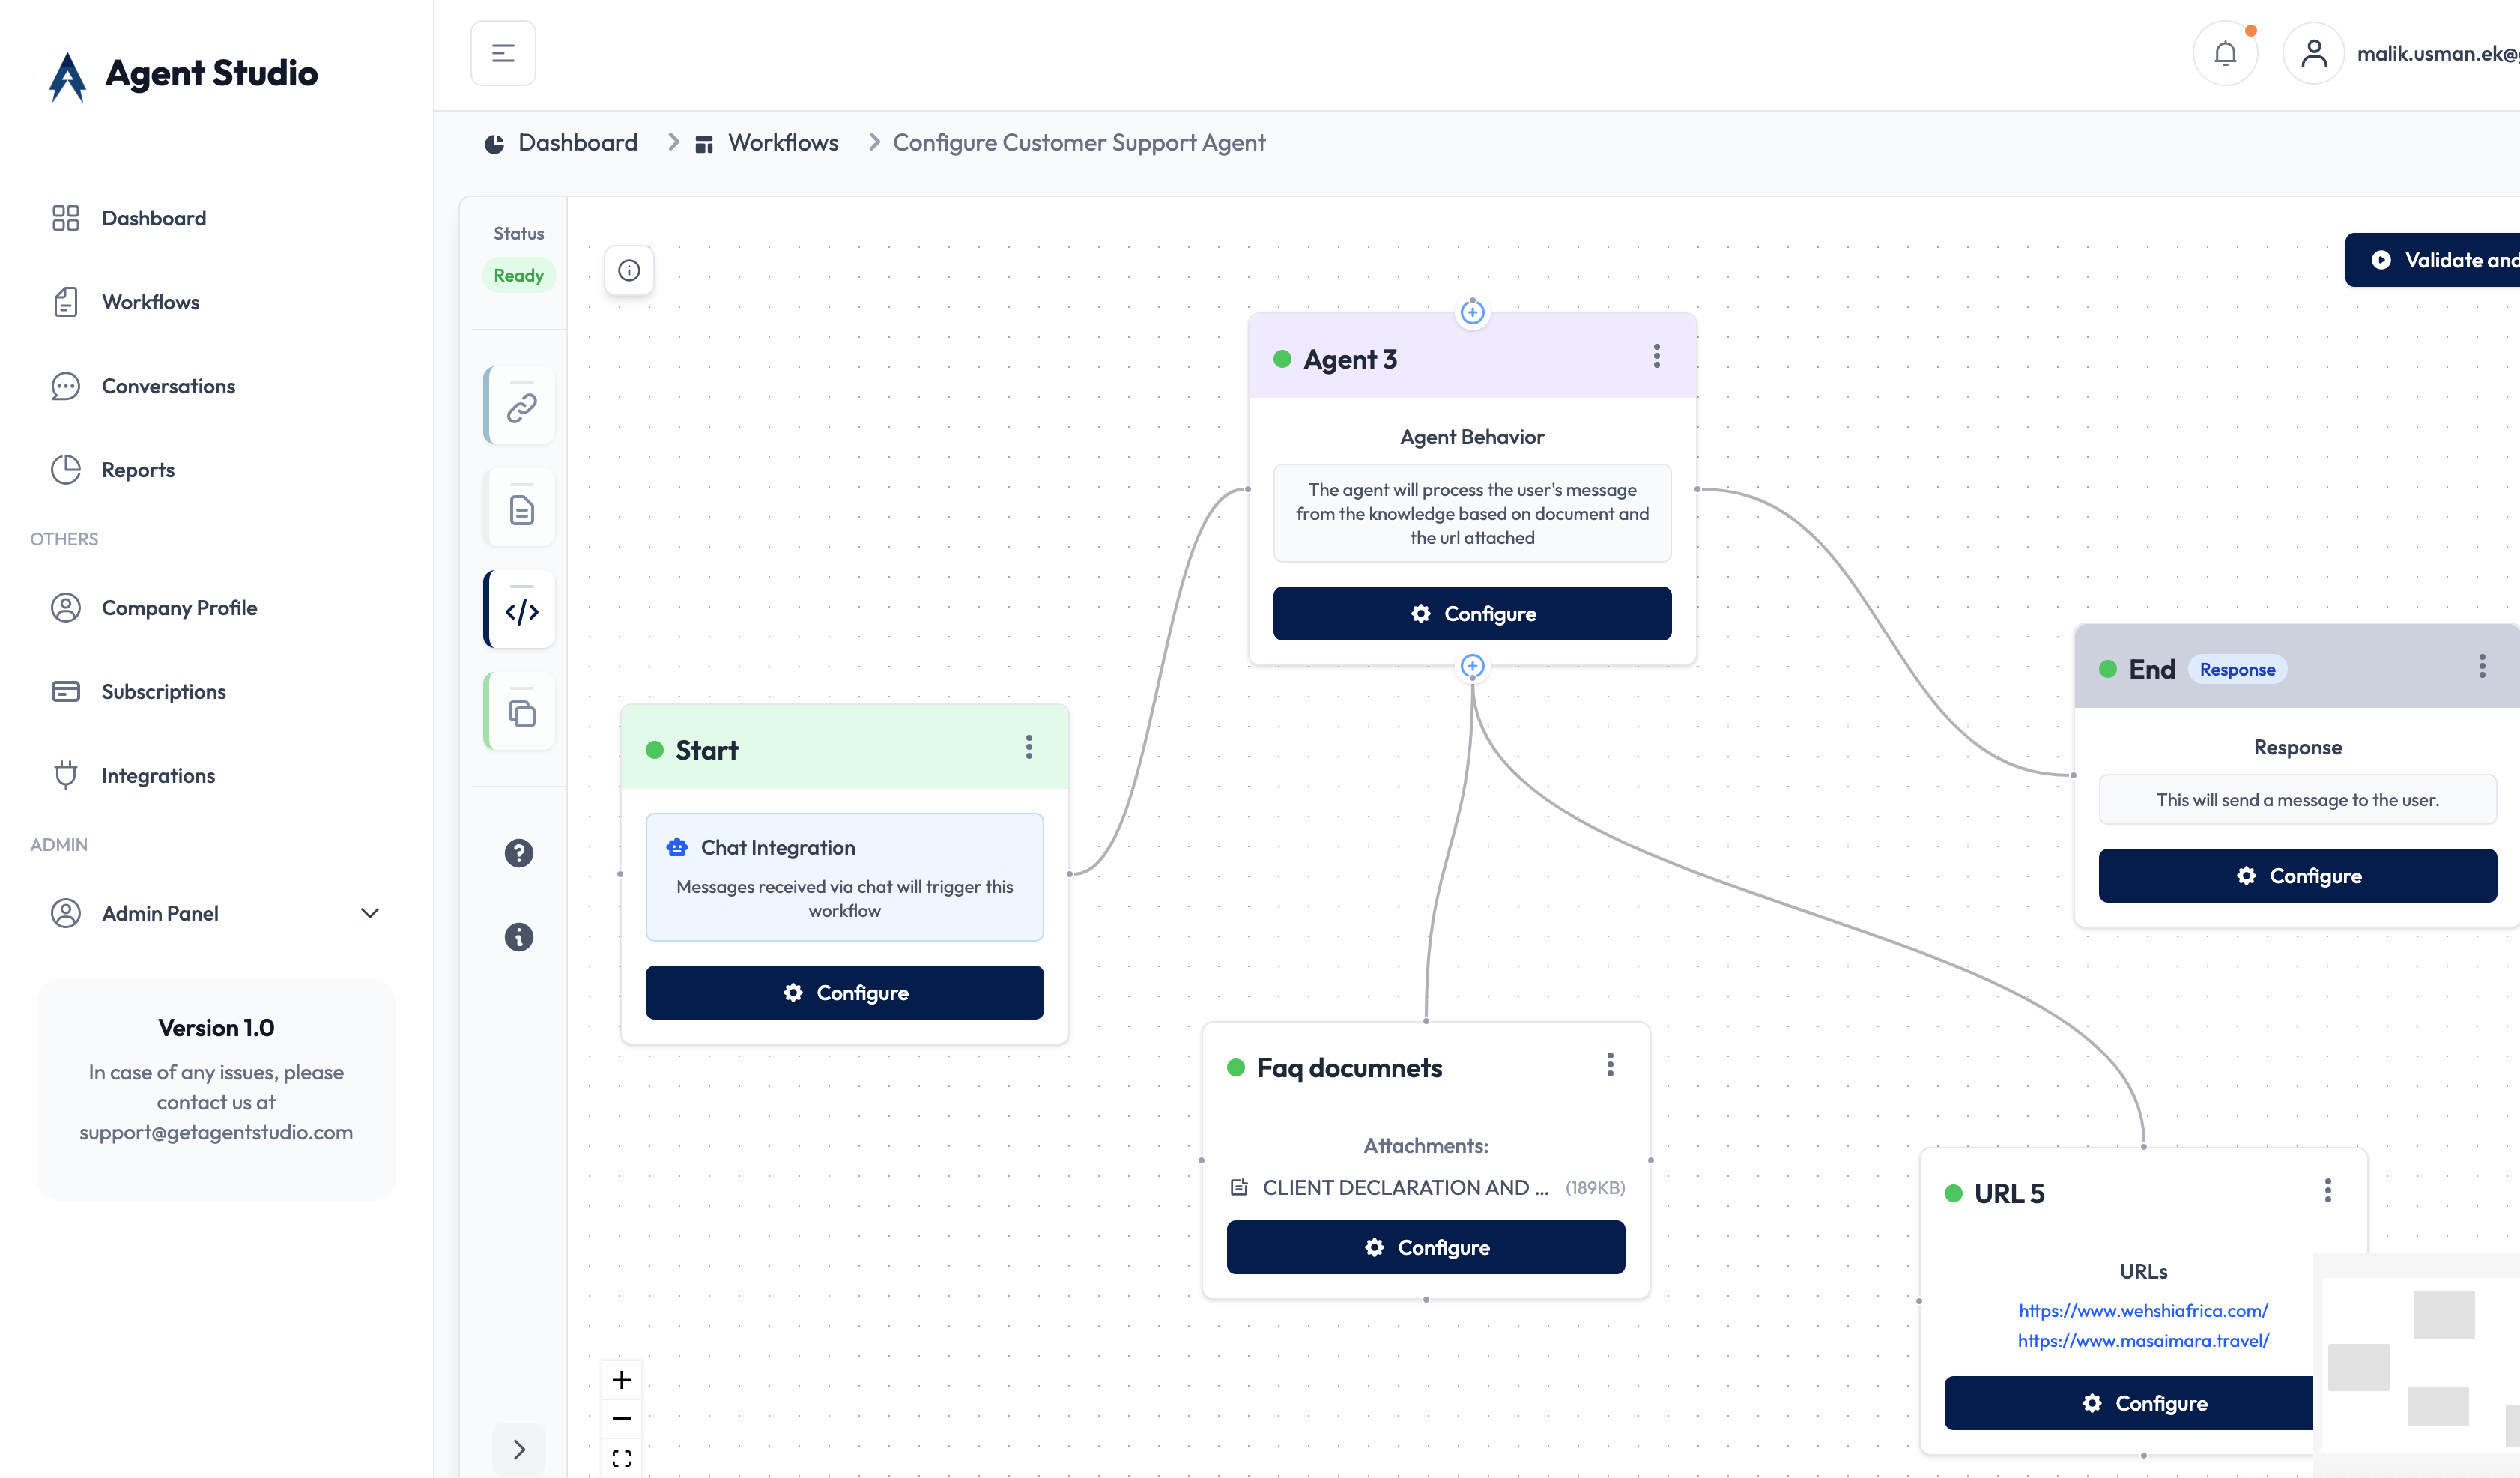This screenshot has height=1478, width=2520.
Task: Toggle the sidebar collapse menu button
Action: pos(503,53)
